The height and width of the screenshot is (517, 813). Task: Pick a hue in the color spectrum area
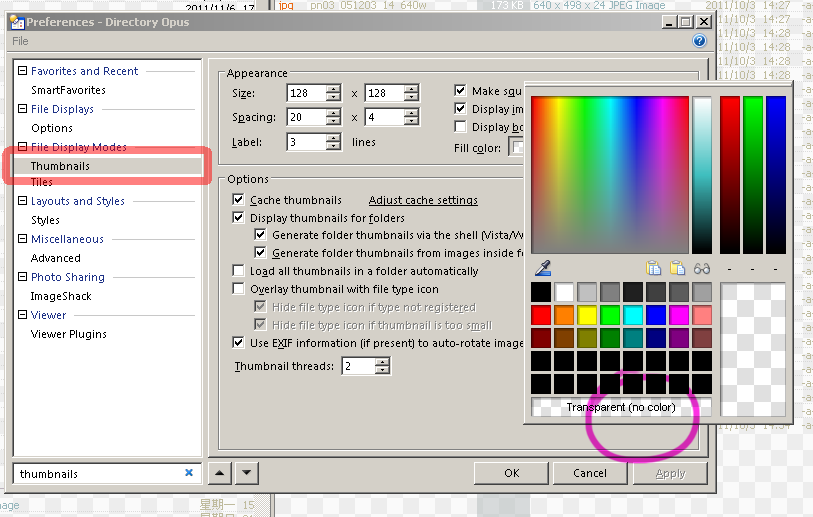pos(610,175)
